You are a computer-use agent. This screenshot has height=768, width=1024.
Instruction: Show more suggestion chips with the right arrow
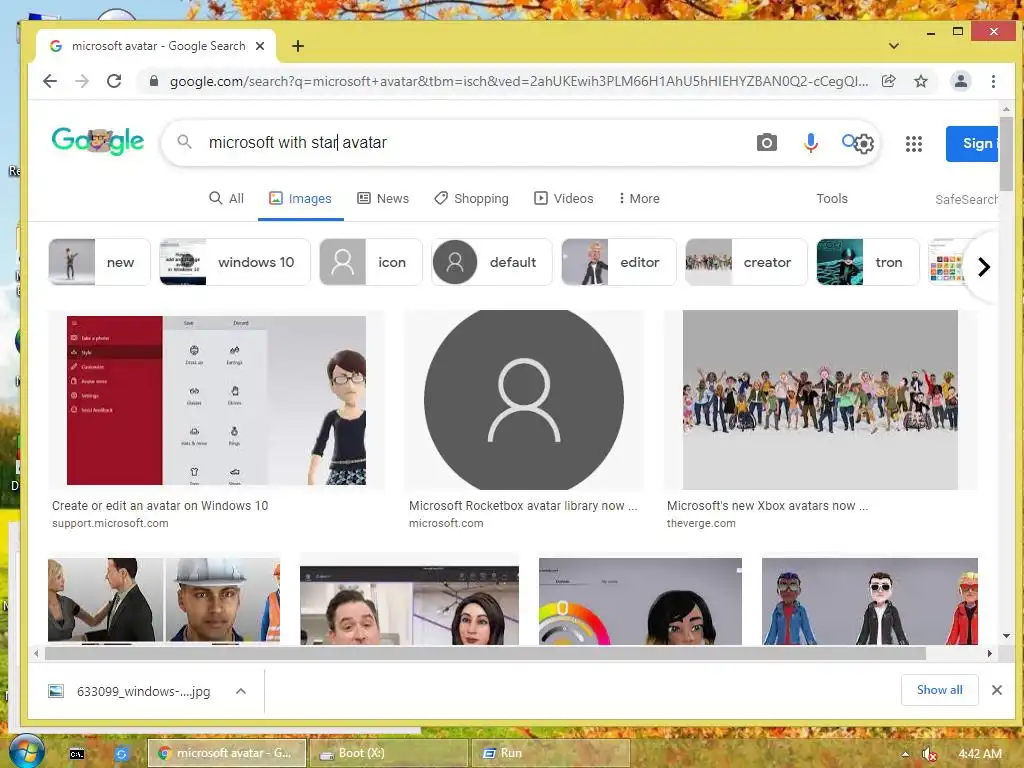pyautogui.click(x=984, y=266)
